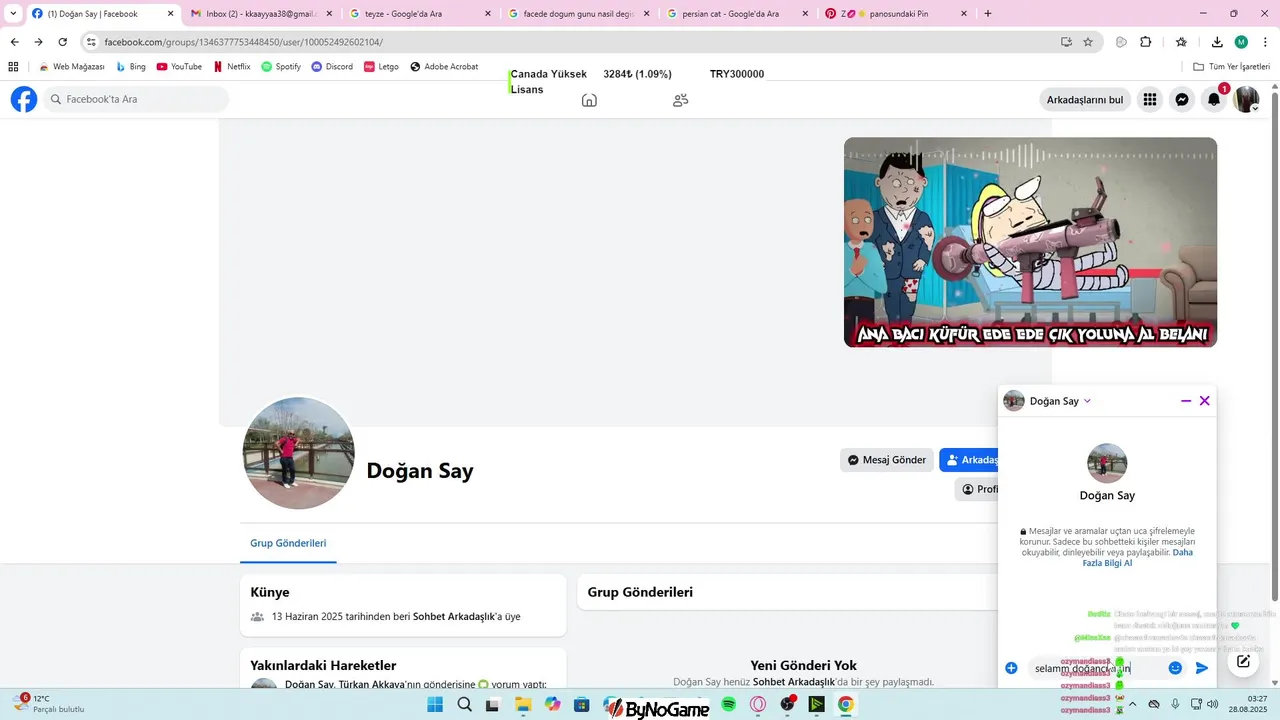
Task: Click the Arkadaşlarını bul button
Action: click(x=1085, y=99)
